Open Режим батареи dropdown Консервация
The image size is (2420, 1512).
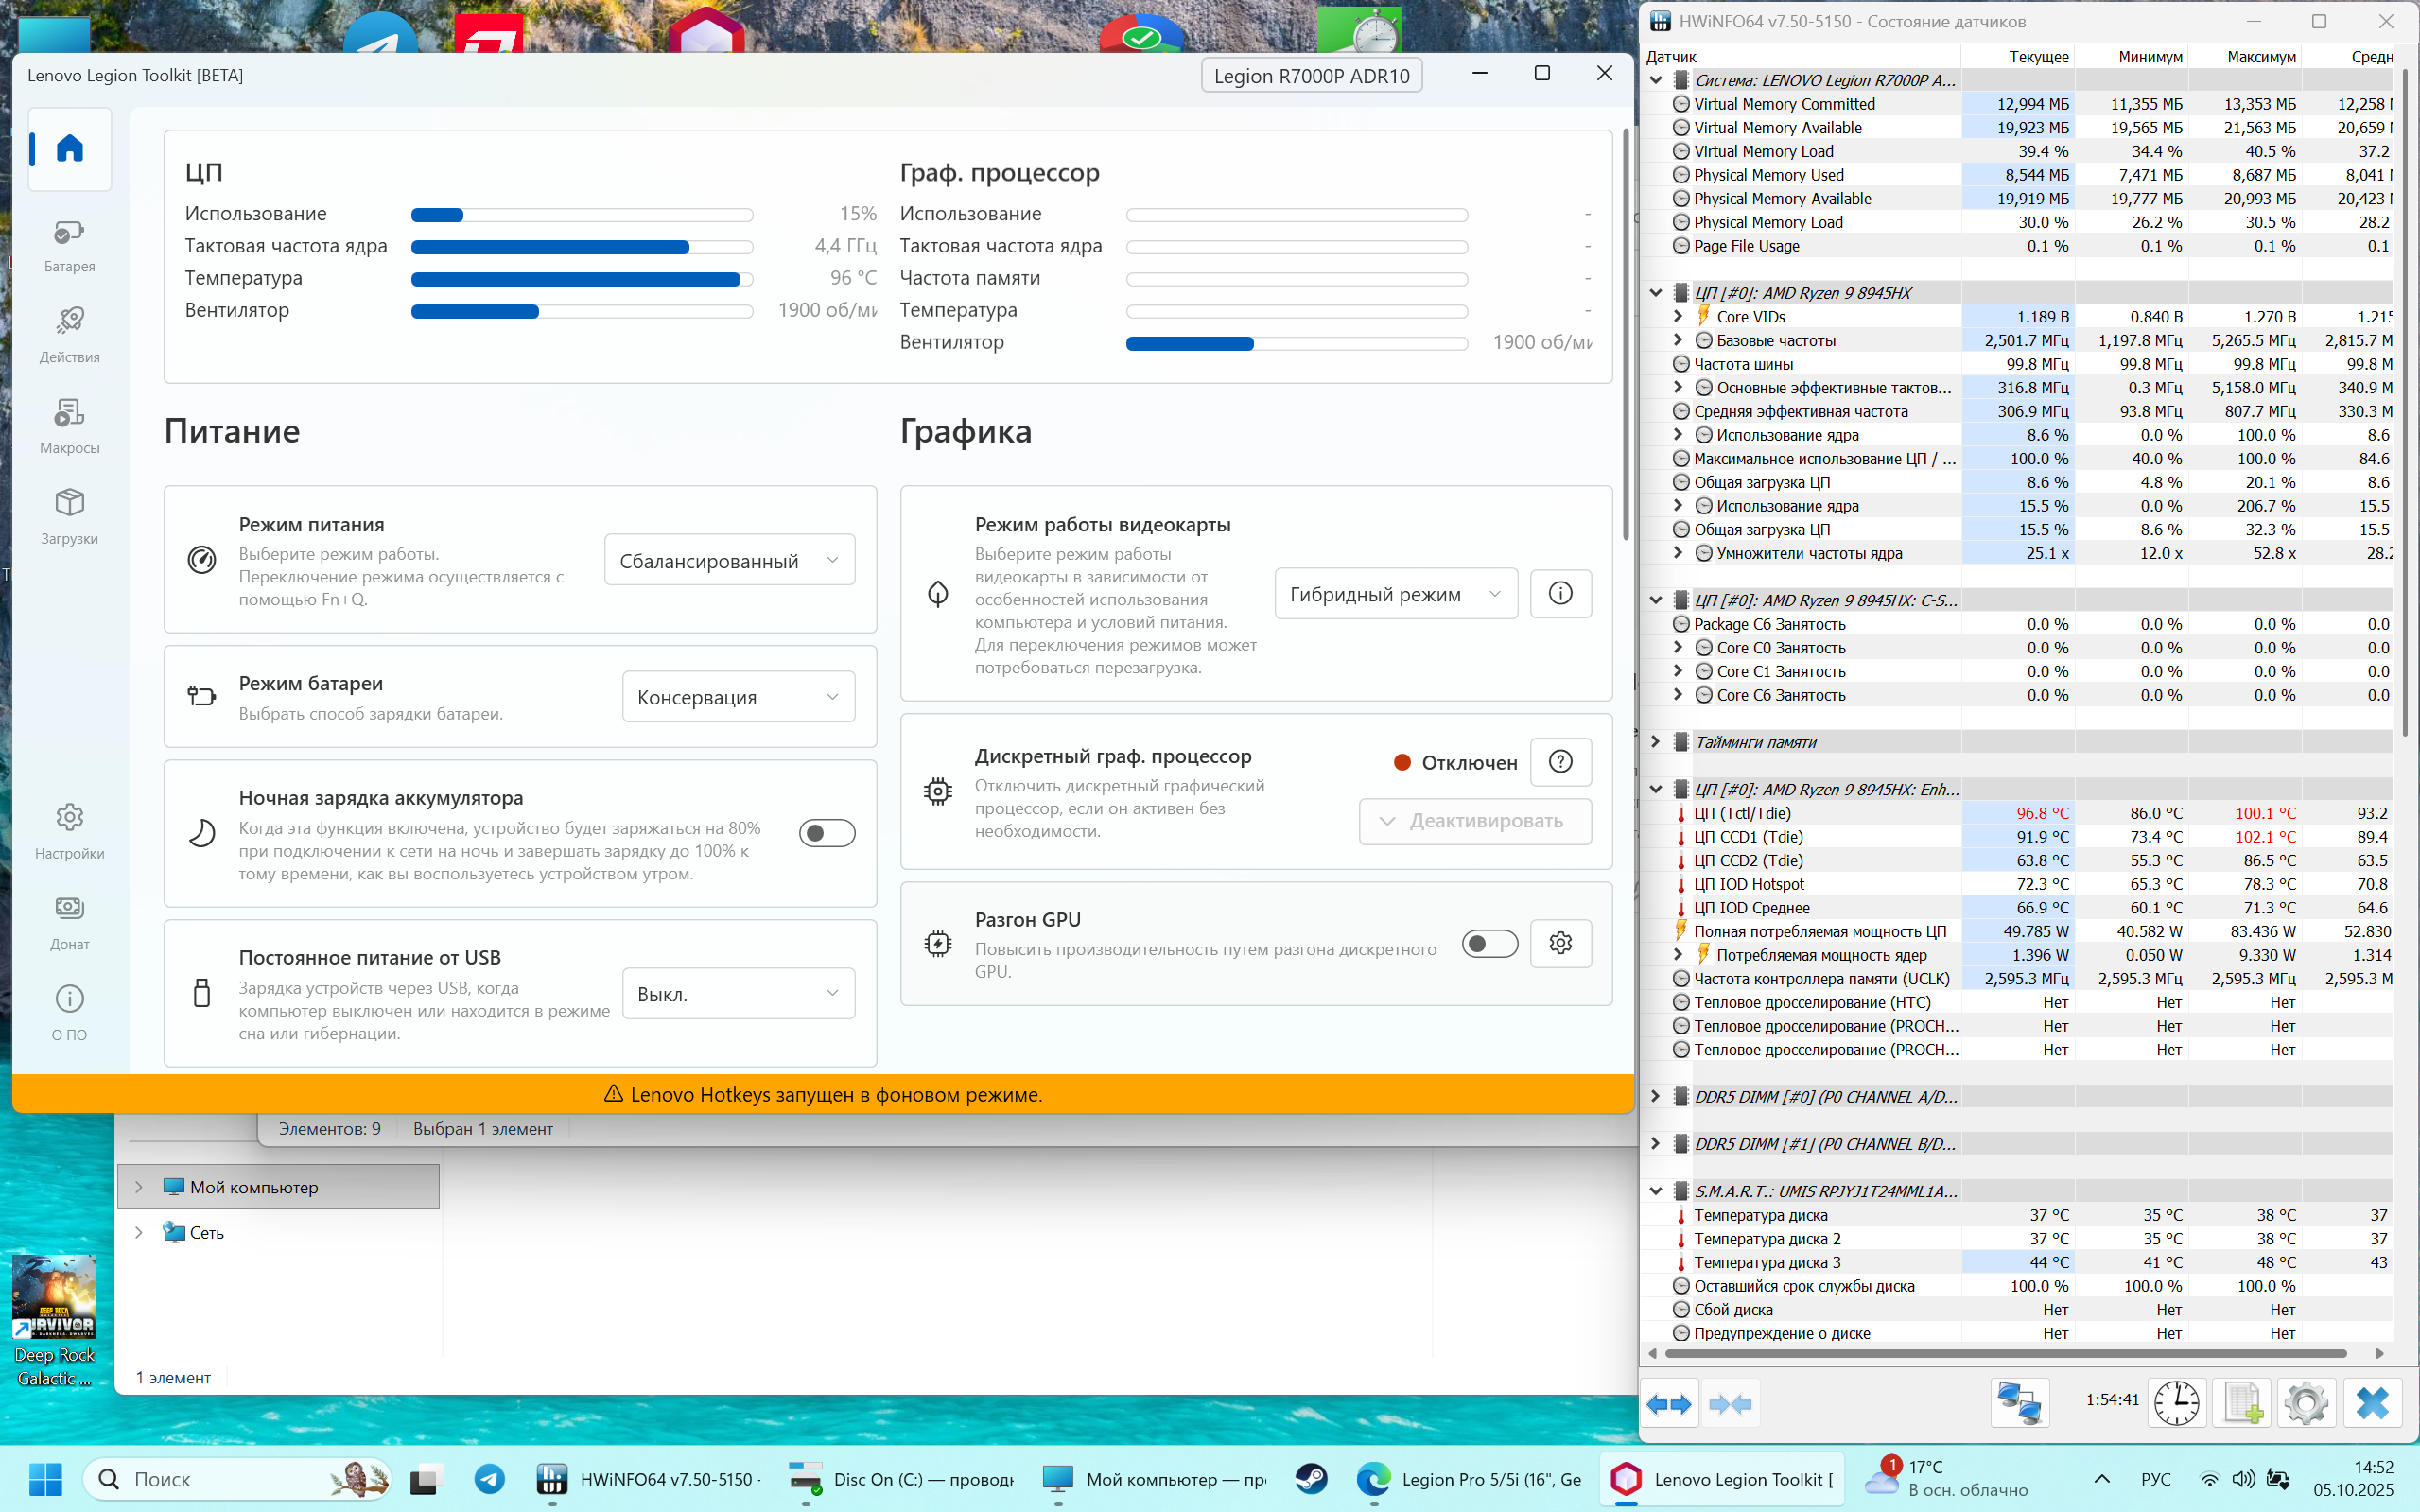(x=738, y=697)
